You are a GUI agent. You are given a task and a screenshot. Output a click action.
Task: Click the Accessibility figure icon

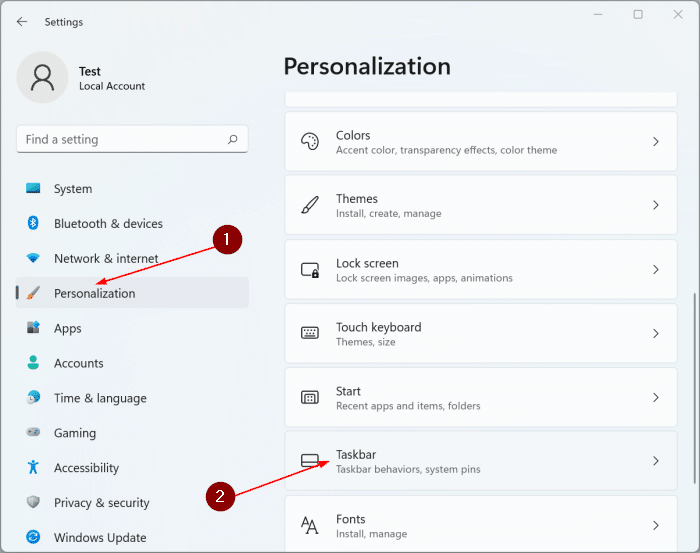click(x=33, y=467)
